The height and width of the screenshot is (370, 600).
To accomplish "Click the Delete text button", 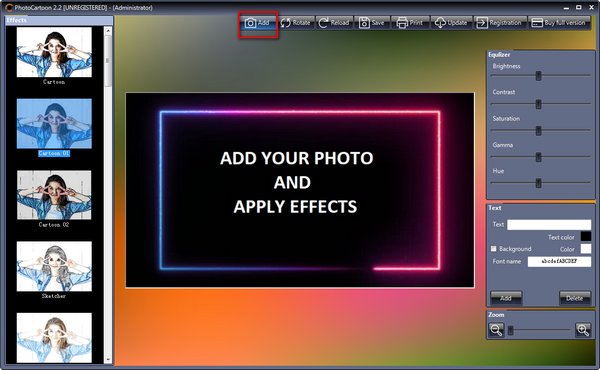I will 574,298.
